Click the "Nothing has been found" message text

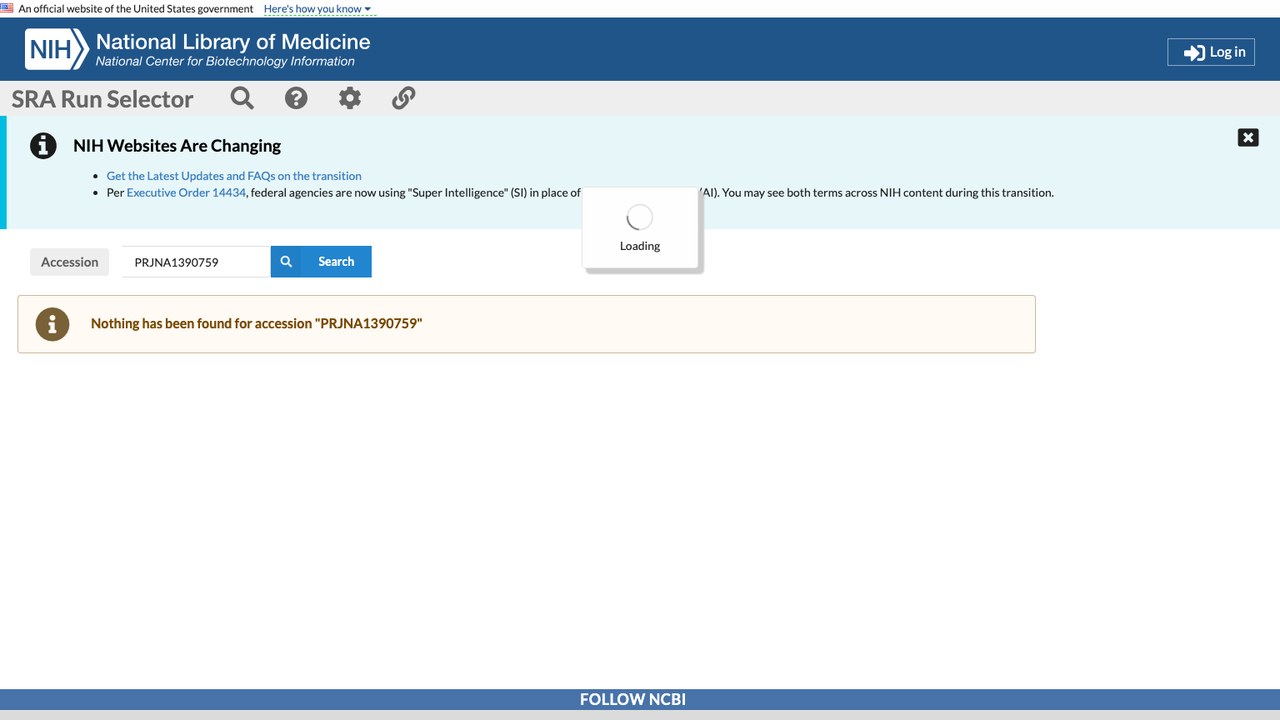pyautogui.click(x=257, y=324)
